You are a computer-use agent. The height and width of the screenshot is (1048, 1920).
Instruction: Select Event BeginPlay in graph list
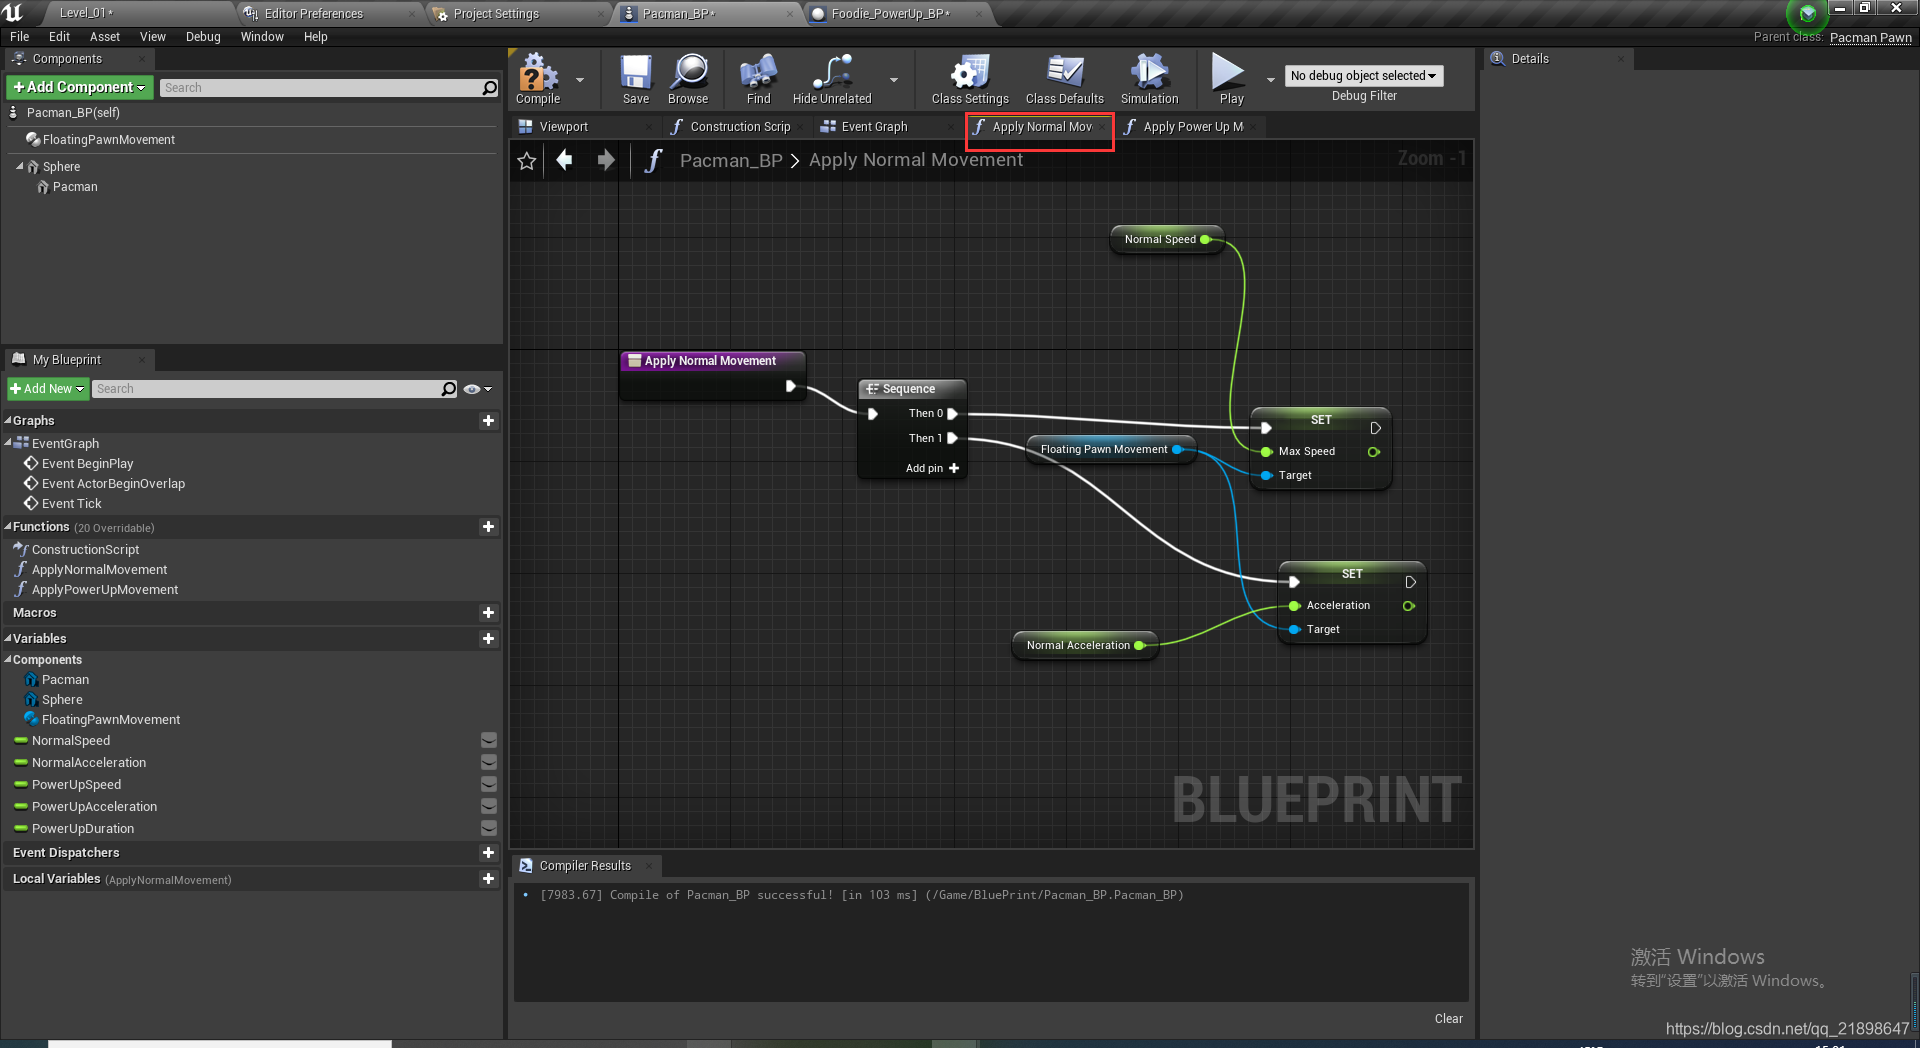click(x=87, y=464)
